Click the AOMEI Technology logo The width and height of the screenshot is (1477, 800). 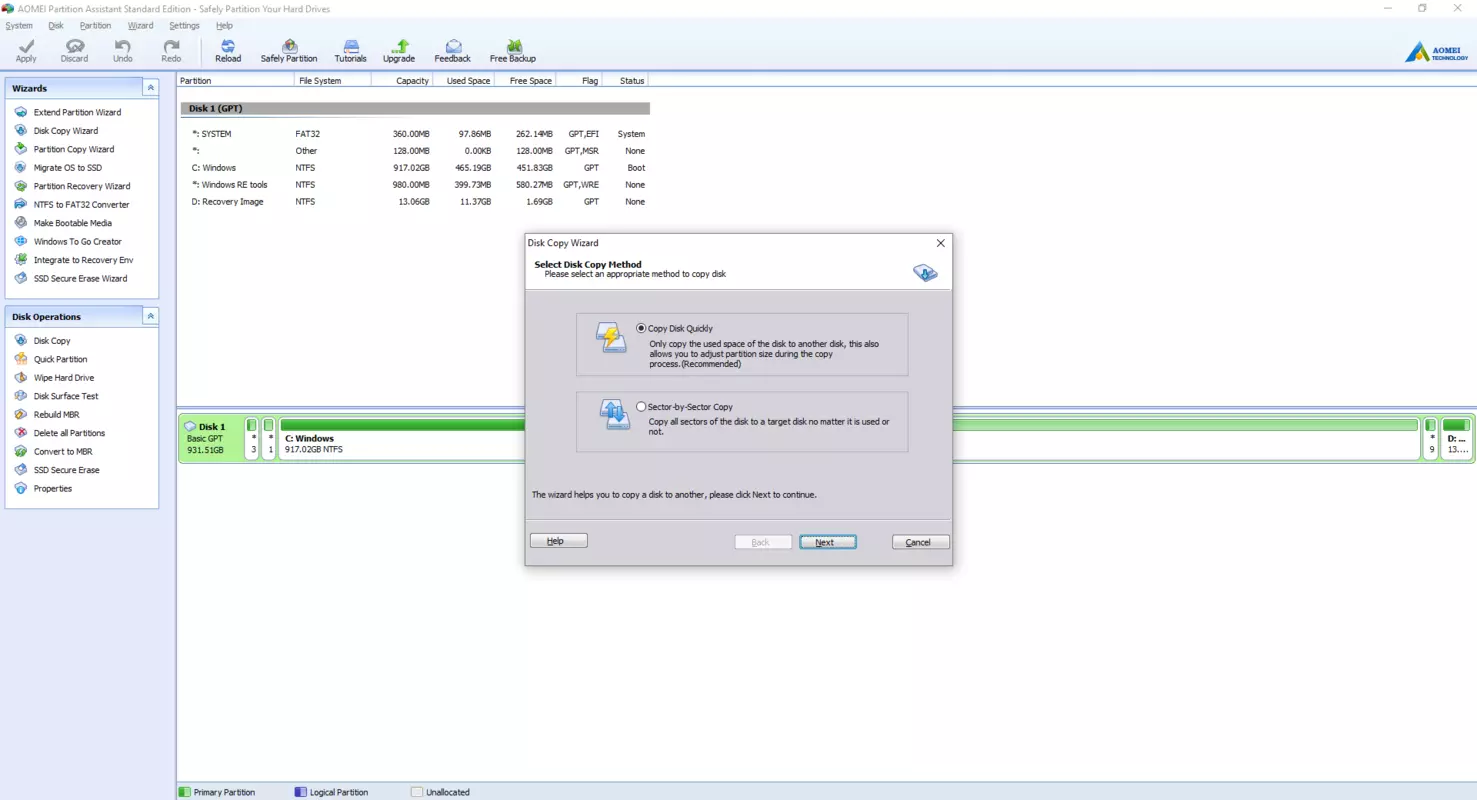[1437, 52]
